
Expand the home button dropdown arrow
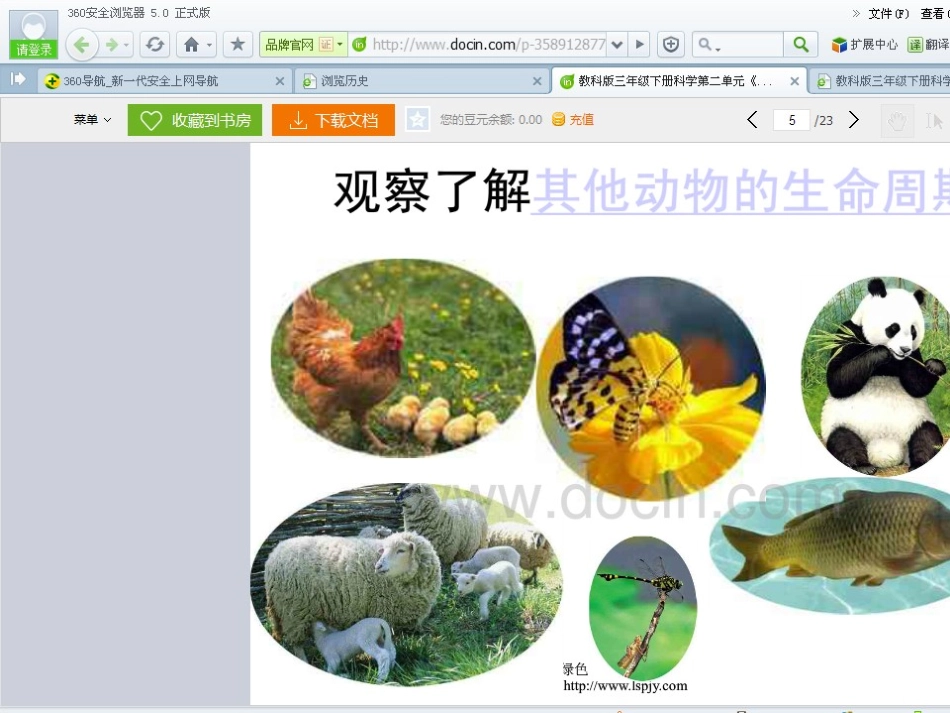209,45
